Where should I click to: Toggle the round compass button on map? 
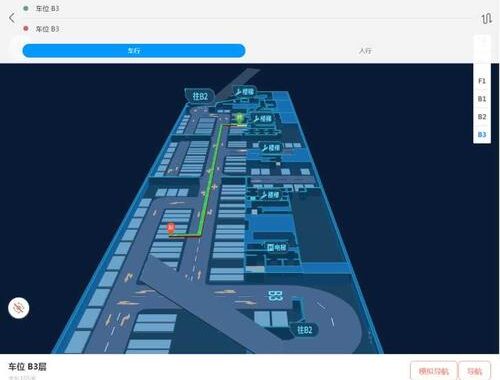(x=19, y=308)
